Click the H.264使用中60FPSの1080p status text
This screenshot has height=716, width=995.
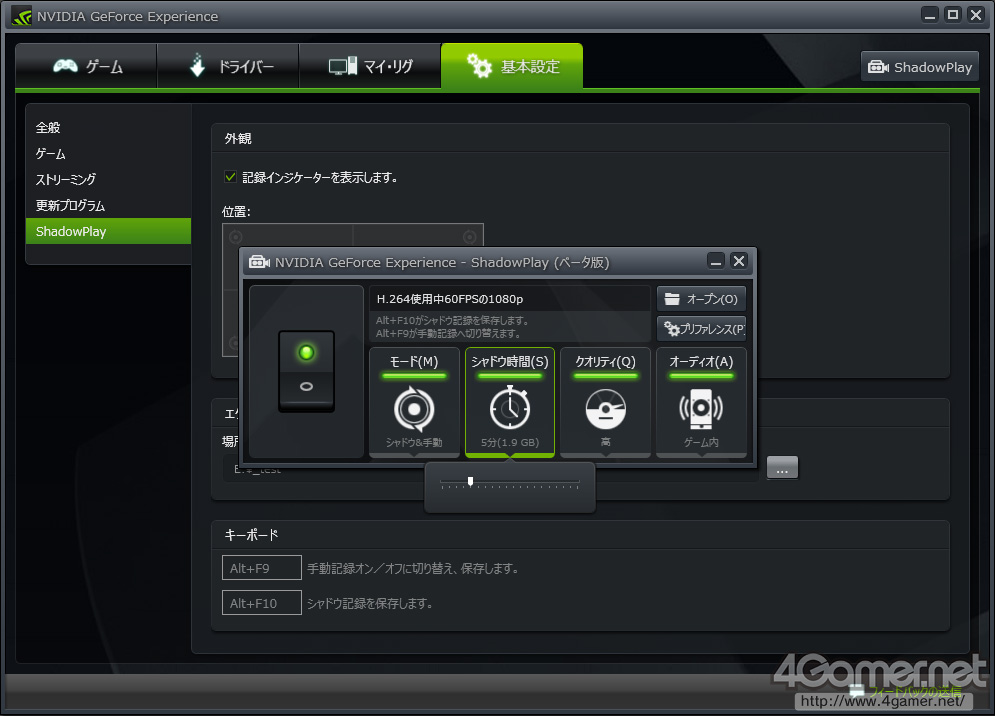coord(450,299)
